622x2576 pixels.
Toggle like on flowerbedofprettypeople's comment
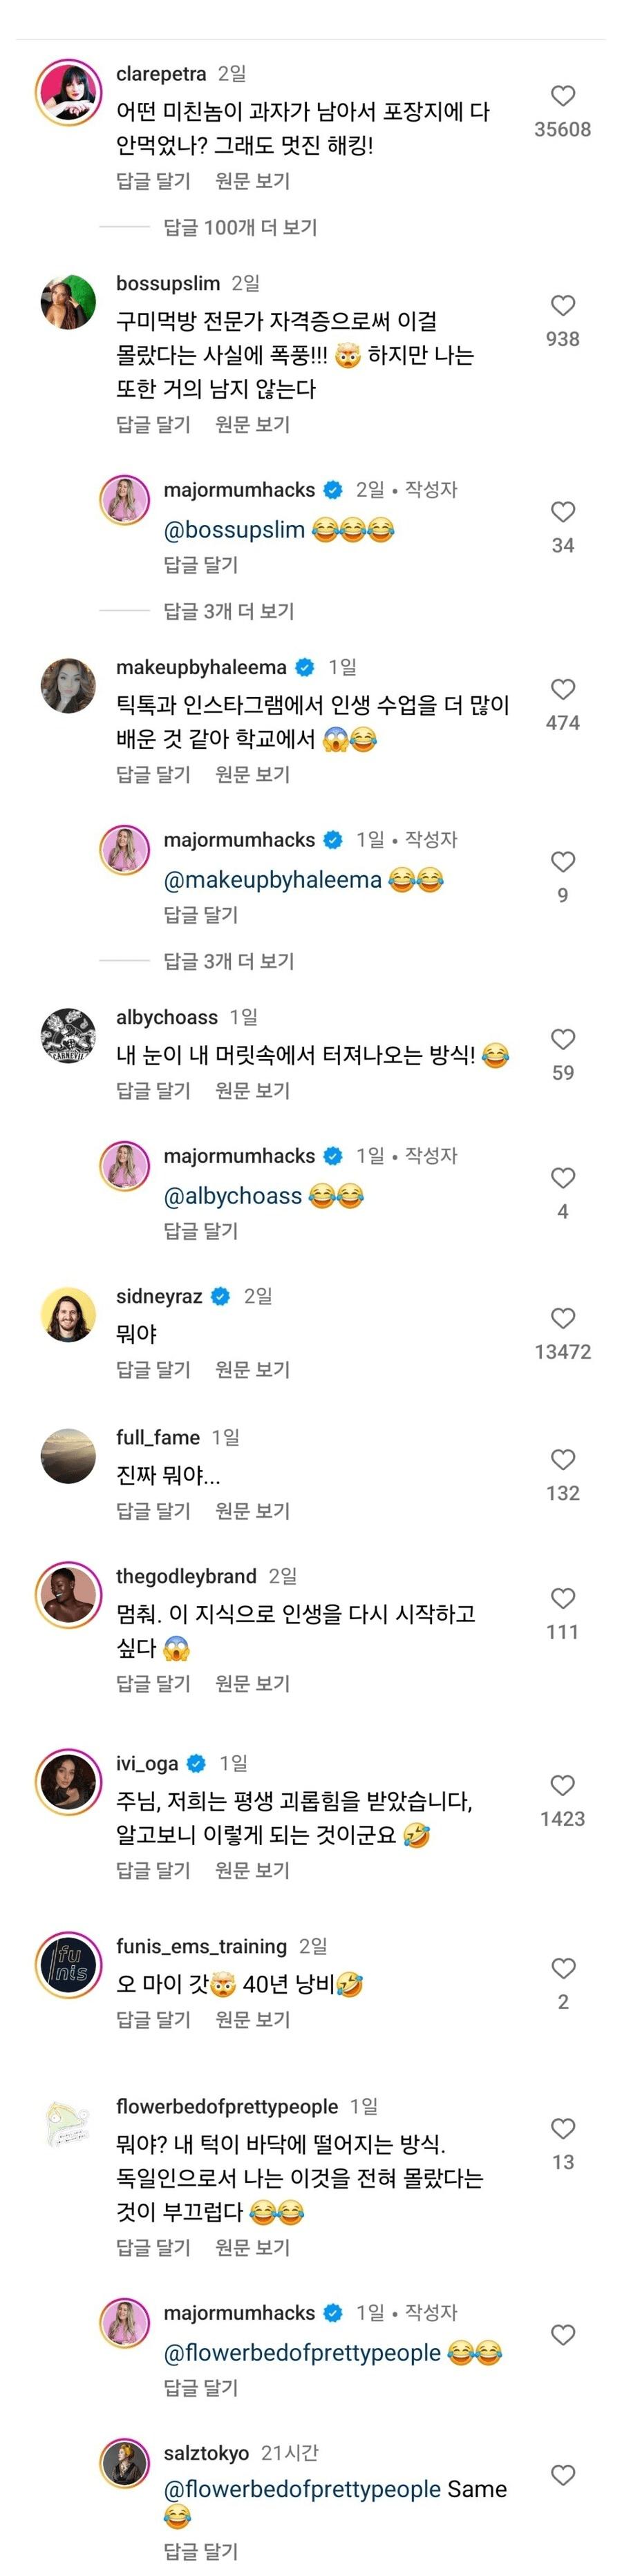point(563,2128)
